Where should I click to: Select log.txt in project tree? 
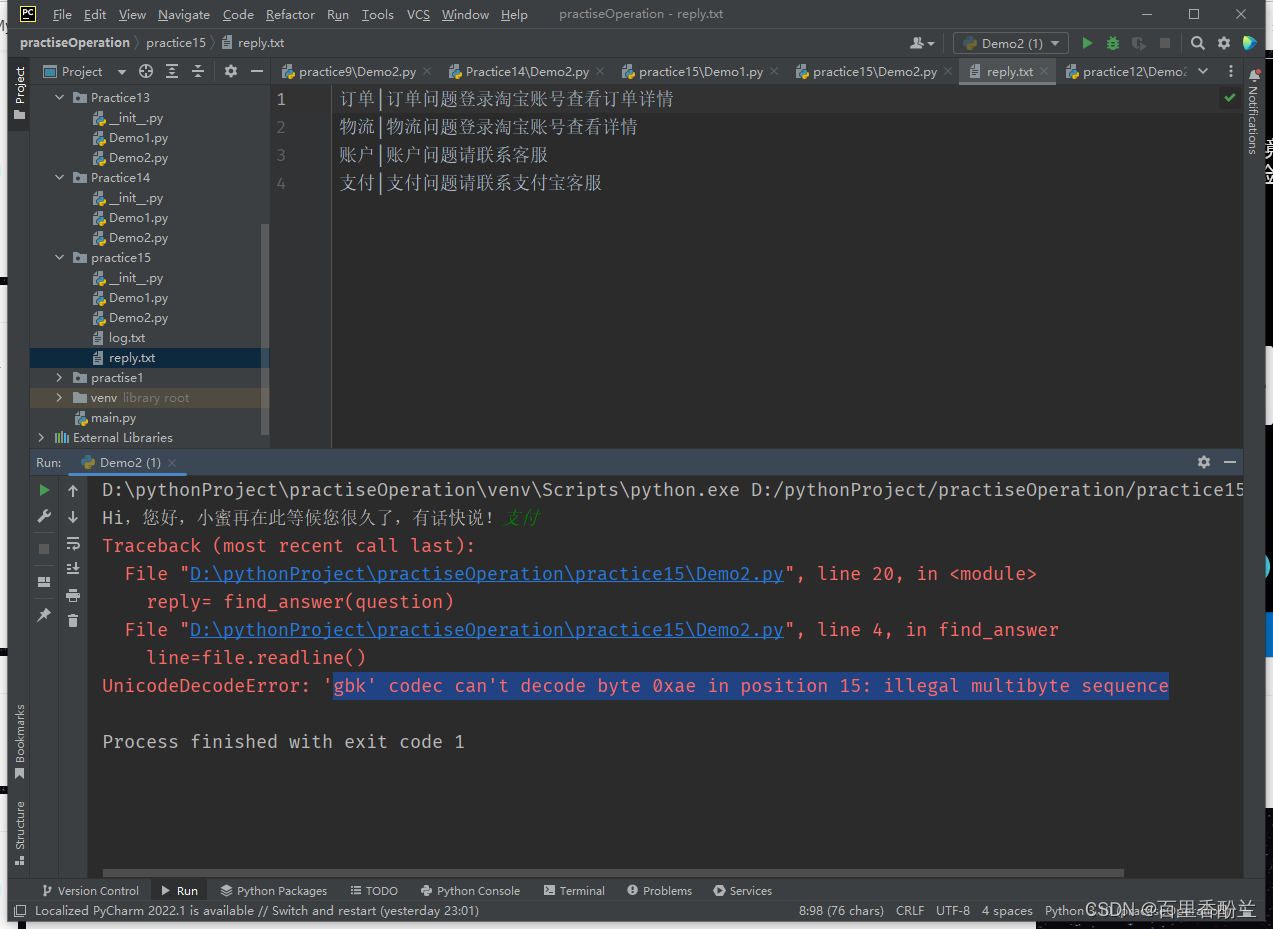click(x=127, y=337)
